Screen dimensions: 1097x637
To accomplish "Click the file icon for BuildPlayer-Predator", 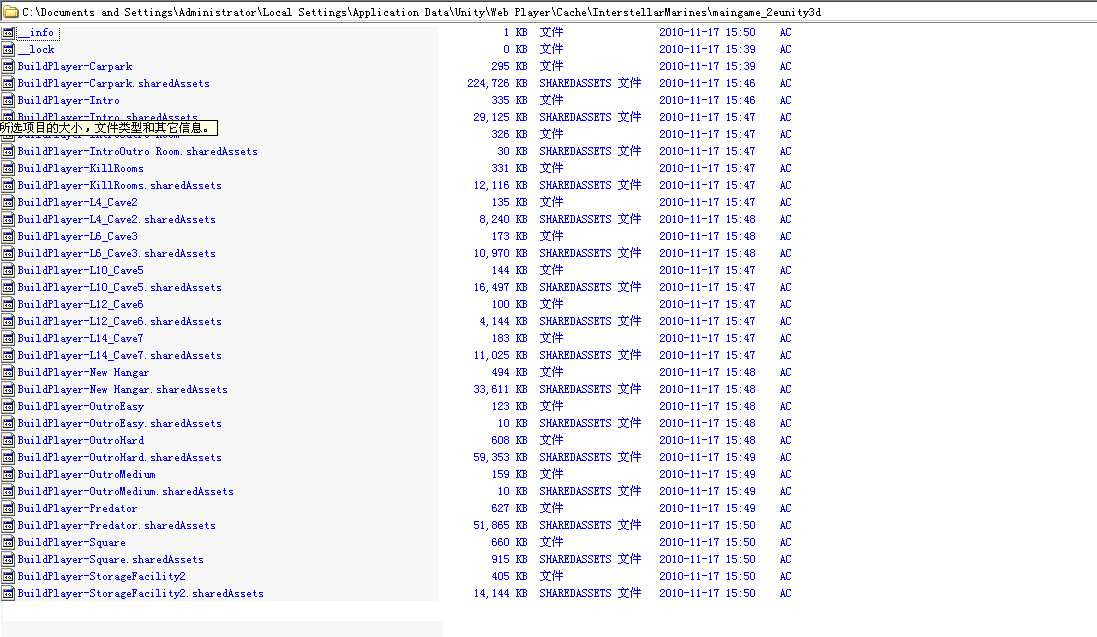I will [x=8, y=508].
